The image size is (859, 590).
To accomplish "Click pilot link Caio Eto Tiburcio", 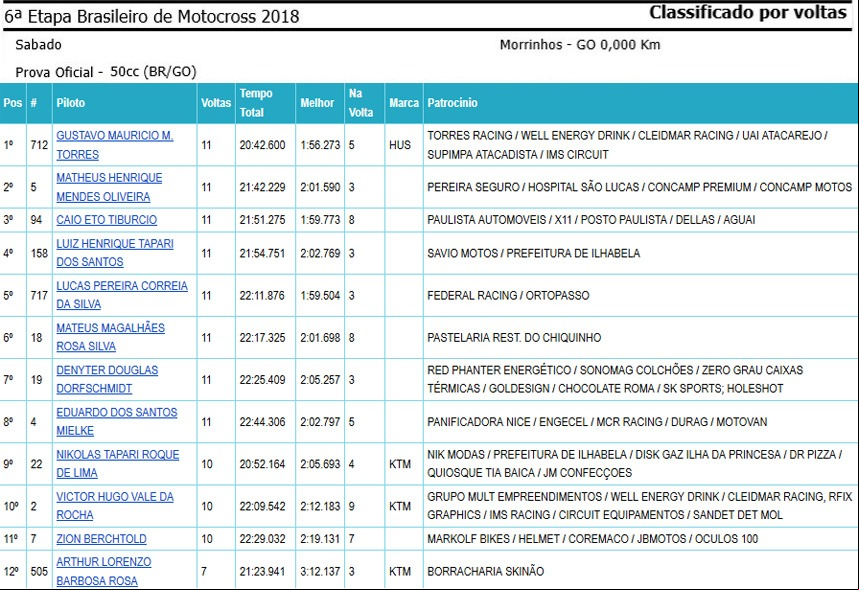I will [106, 220].
